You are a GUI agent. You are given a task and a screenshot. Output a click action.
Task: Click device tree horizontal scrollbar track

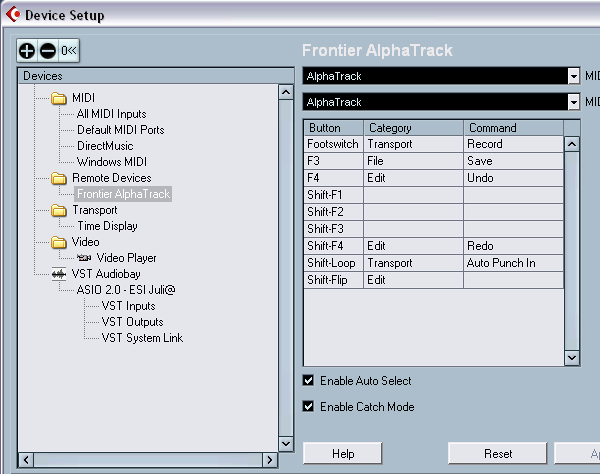[x=148, y=459]
